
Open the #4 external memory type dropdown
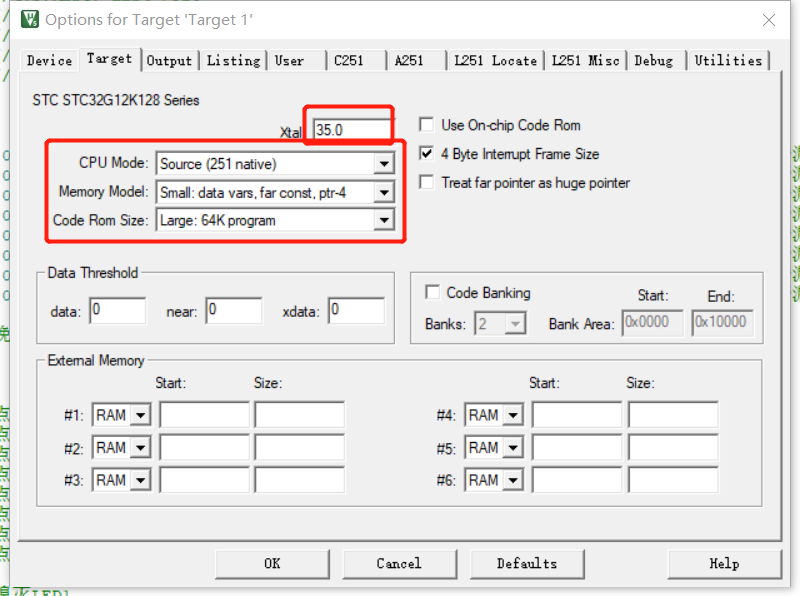click(512, 416)
